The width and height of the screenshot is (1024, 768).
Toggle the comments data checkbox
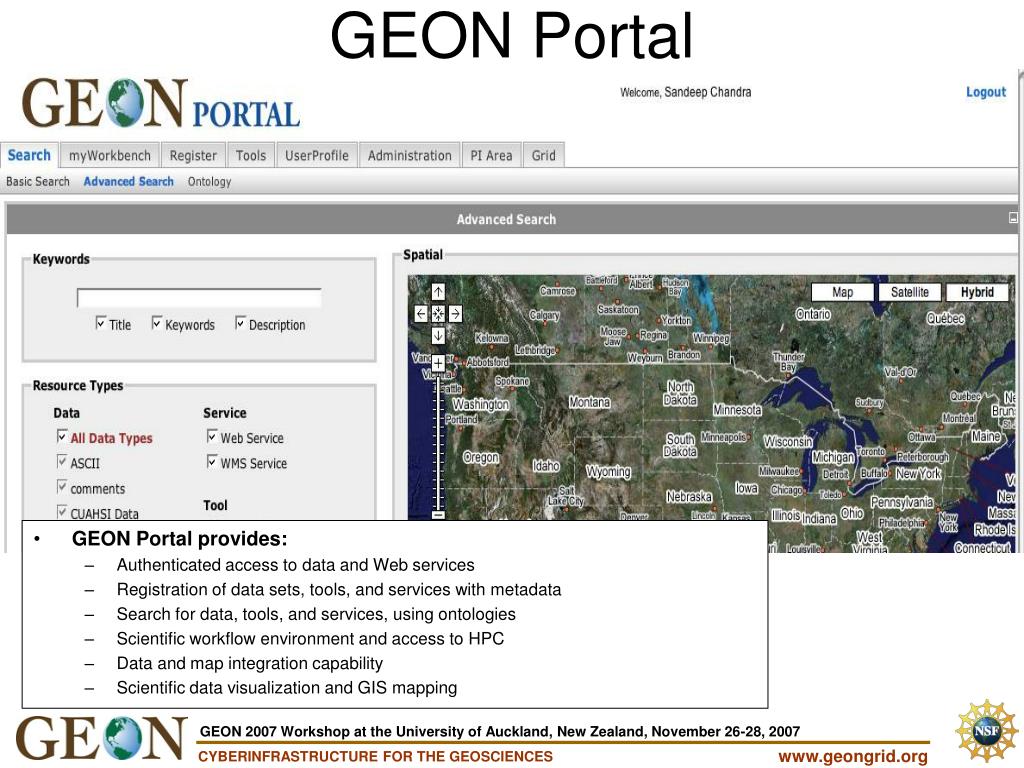point(62,487)
